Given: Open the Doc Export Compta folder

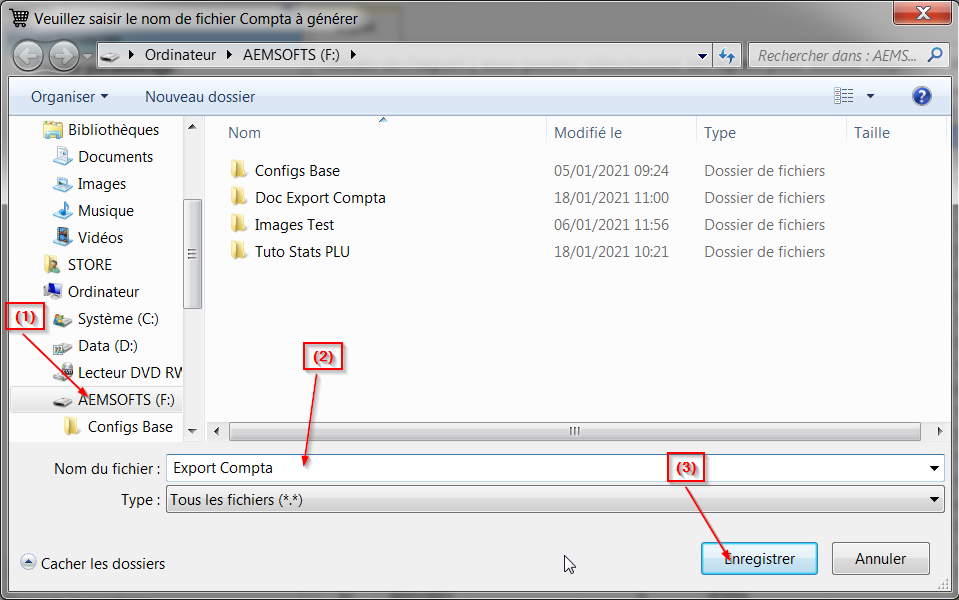Looking at the screenshot, I should point(319,198).
